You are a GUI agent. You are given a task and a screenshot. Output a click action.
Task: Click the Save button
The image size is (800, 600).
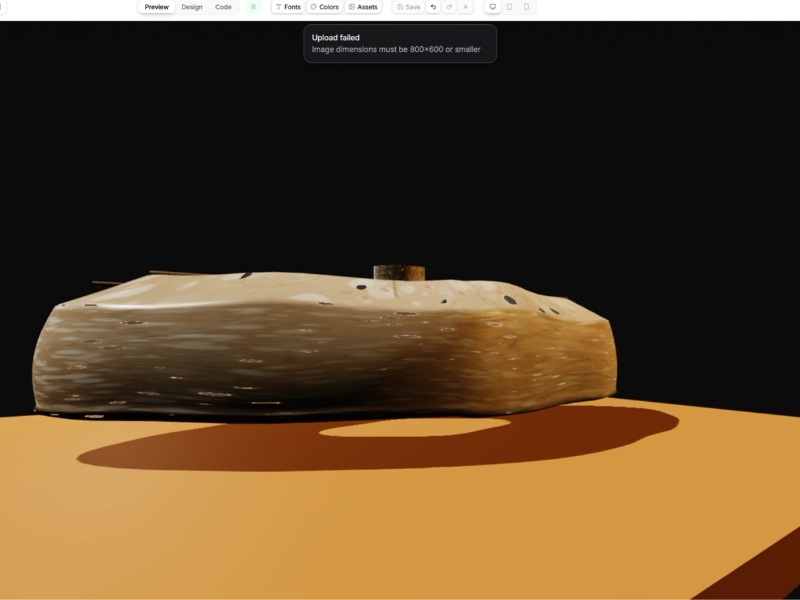click(408, 7)
